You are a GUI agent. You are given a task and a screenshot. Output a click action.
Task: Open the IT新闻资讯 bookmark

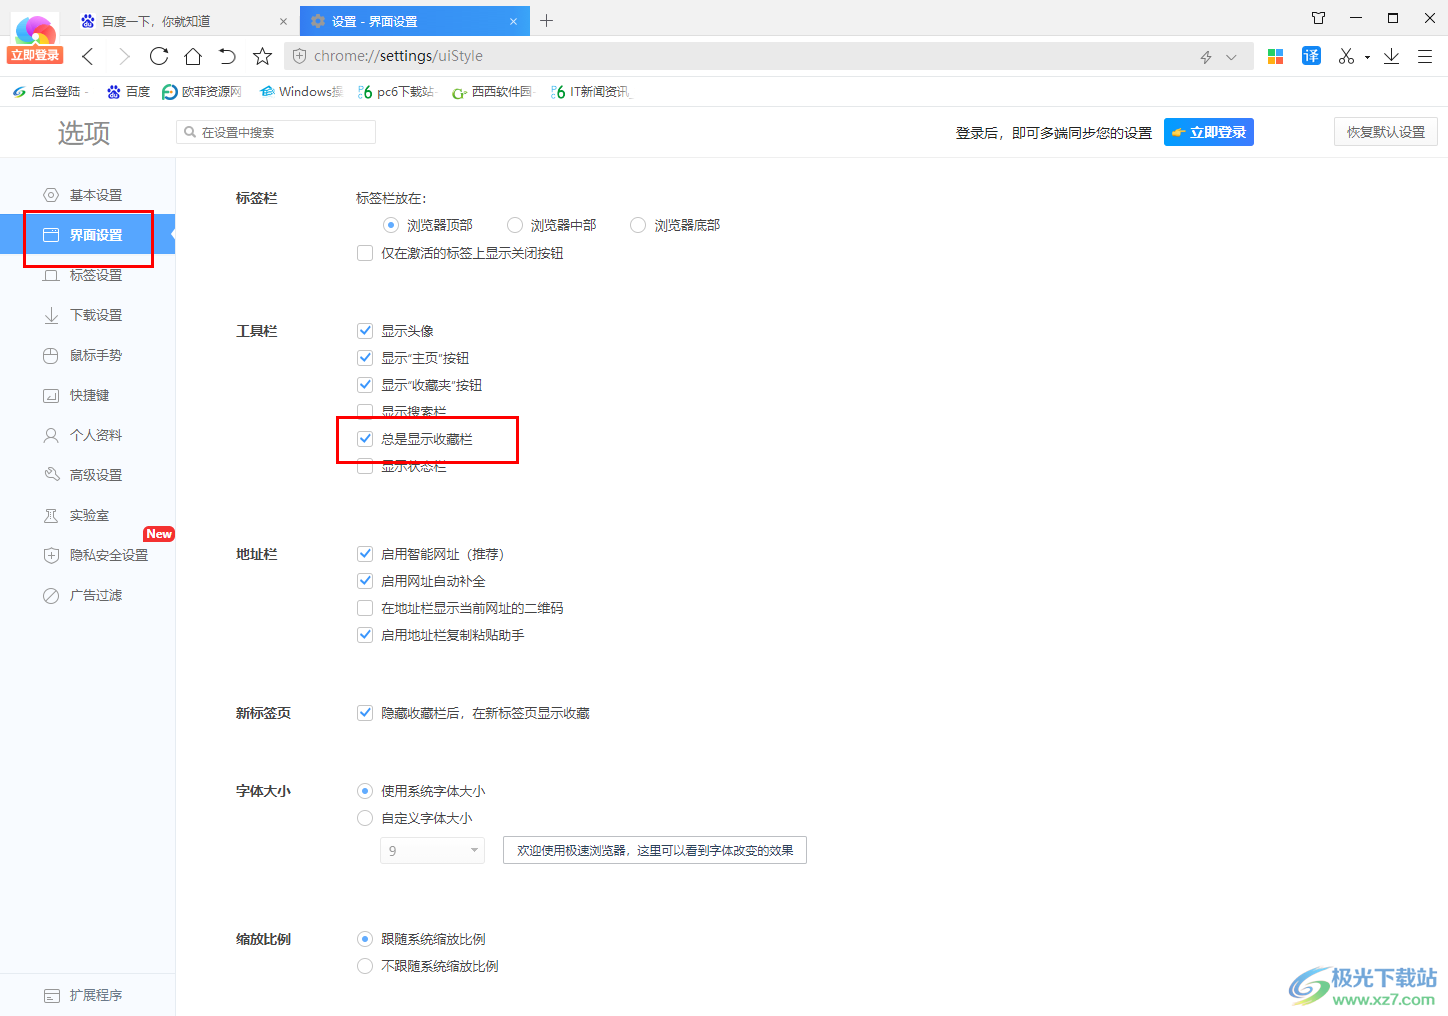coord(591,92)
